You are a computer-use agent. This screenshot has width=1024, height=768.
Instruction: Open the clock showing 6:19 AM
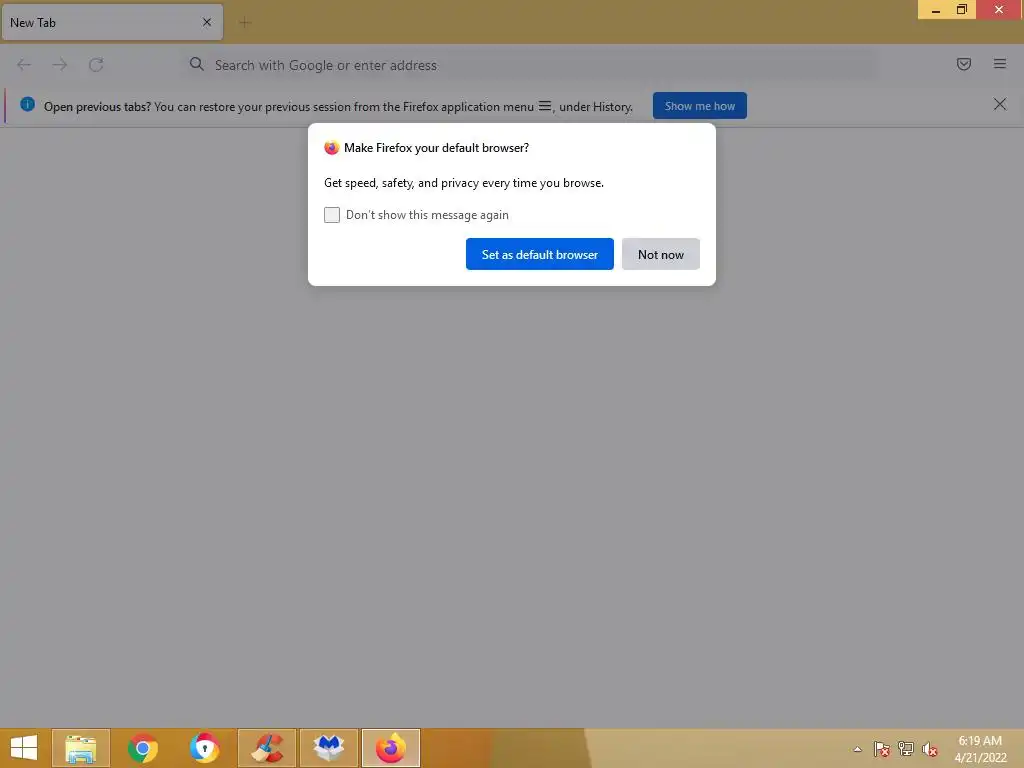click(980, 749)
